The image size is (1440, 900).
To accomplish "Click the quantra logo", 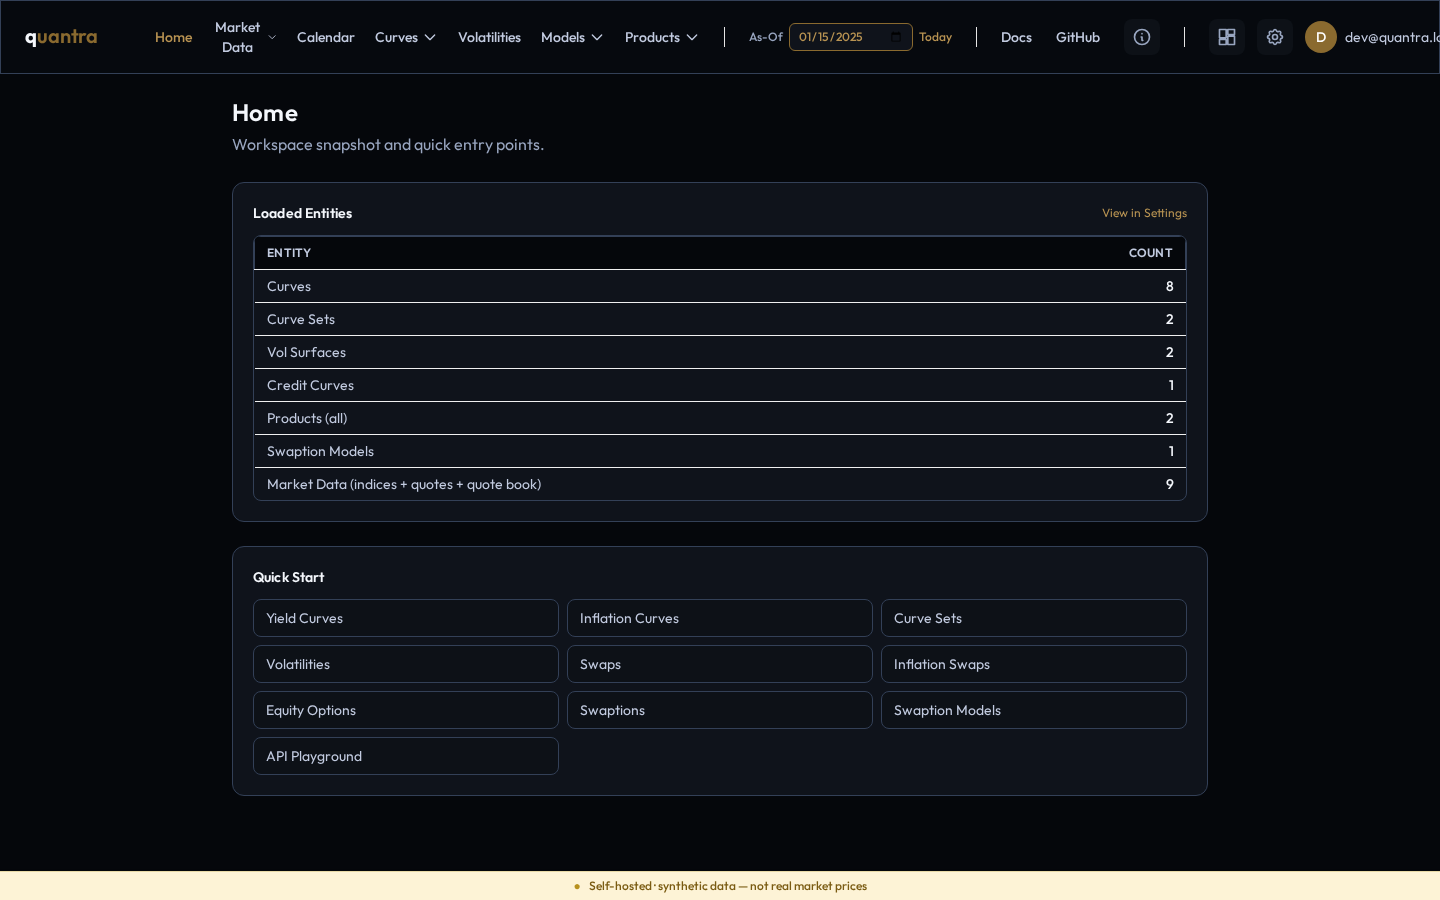I will tap(61, 37).
